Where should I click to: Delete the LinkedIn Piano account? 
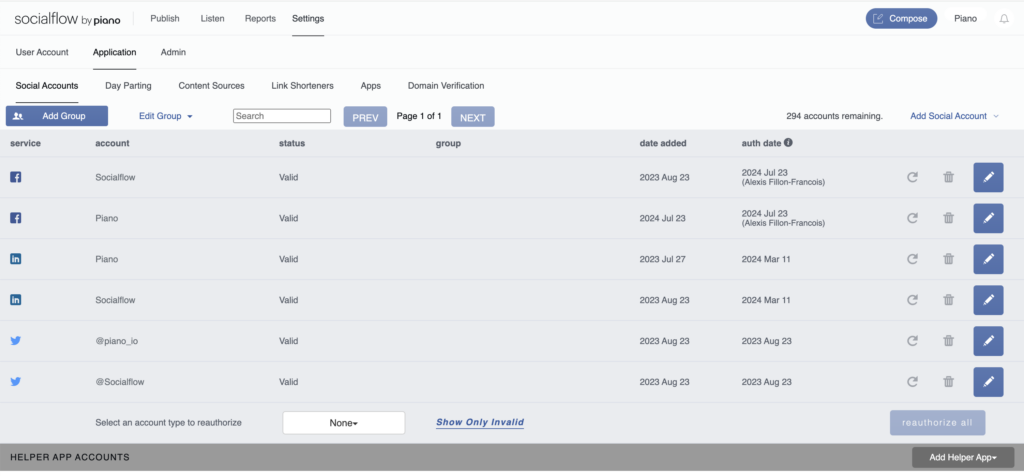(948, 259)
